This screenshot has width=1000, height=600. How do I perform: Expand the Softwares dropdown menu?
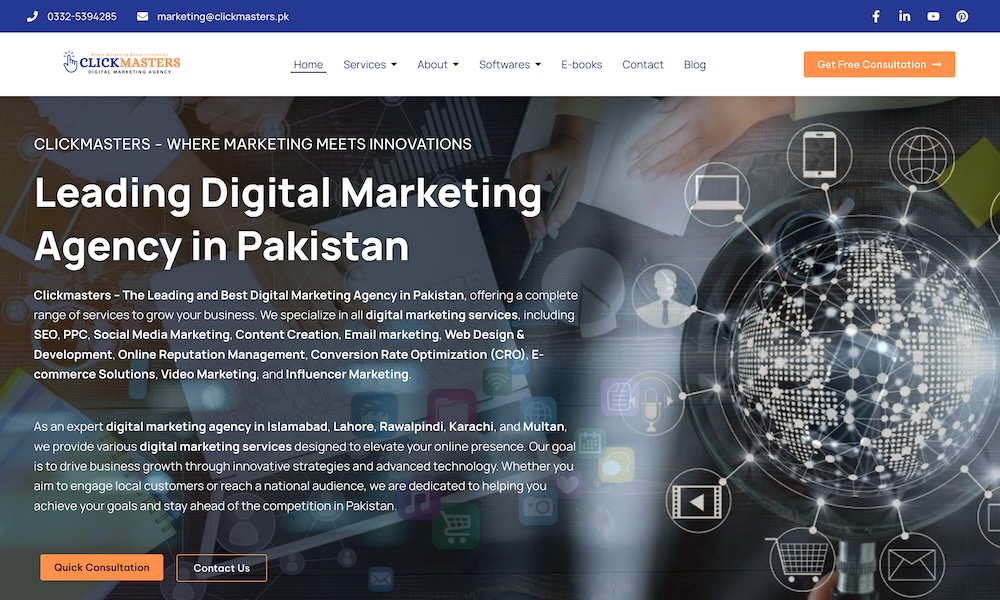coord(510,64)
